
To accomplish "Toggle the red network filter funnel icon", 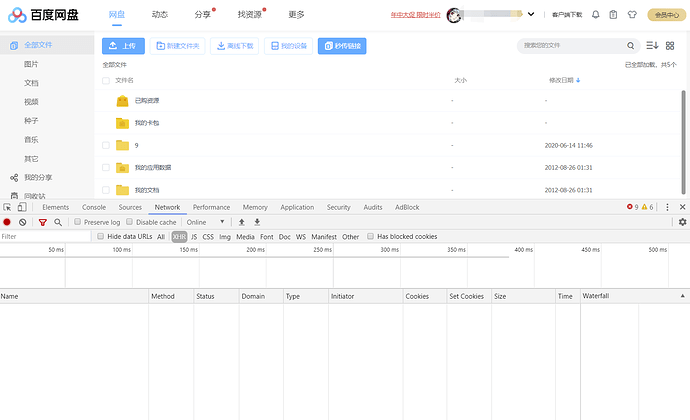I will [x=43, y=222].
